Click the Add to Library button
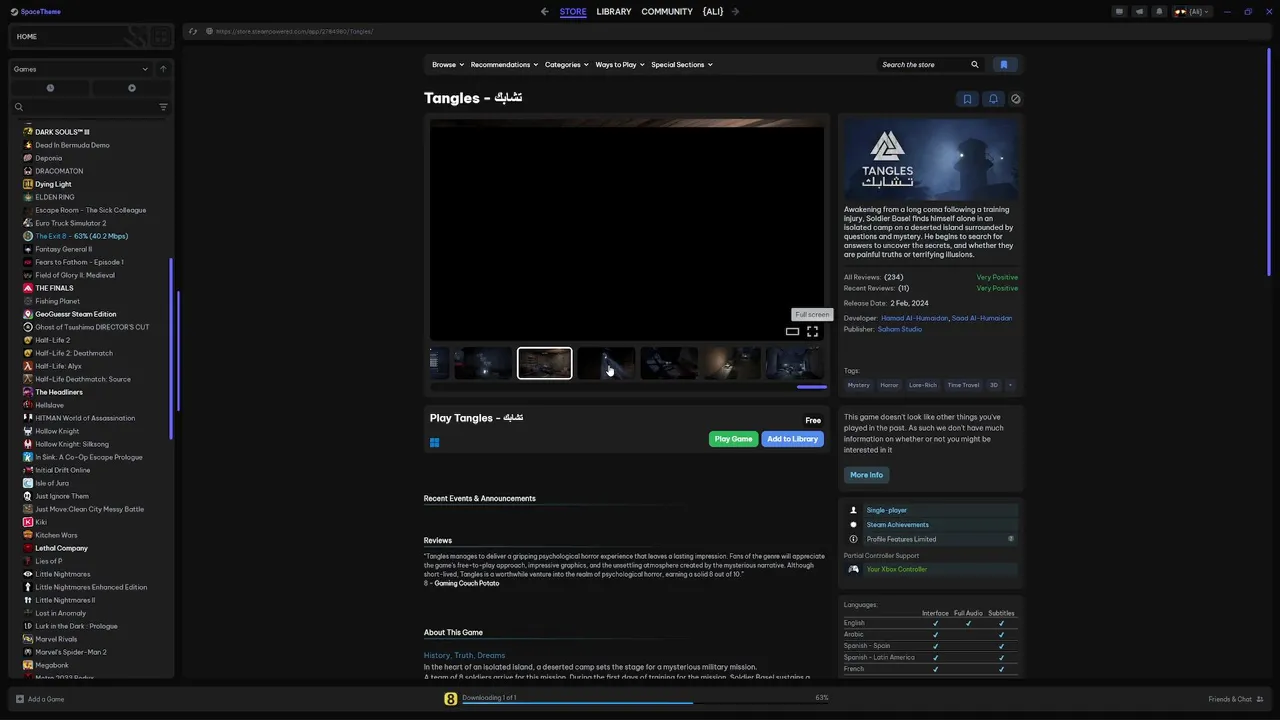Viewport: 1280px width, 720px height. click(x=792, y=439)
